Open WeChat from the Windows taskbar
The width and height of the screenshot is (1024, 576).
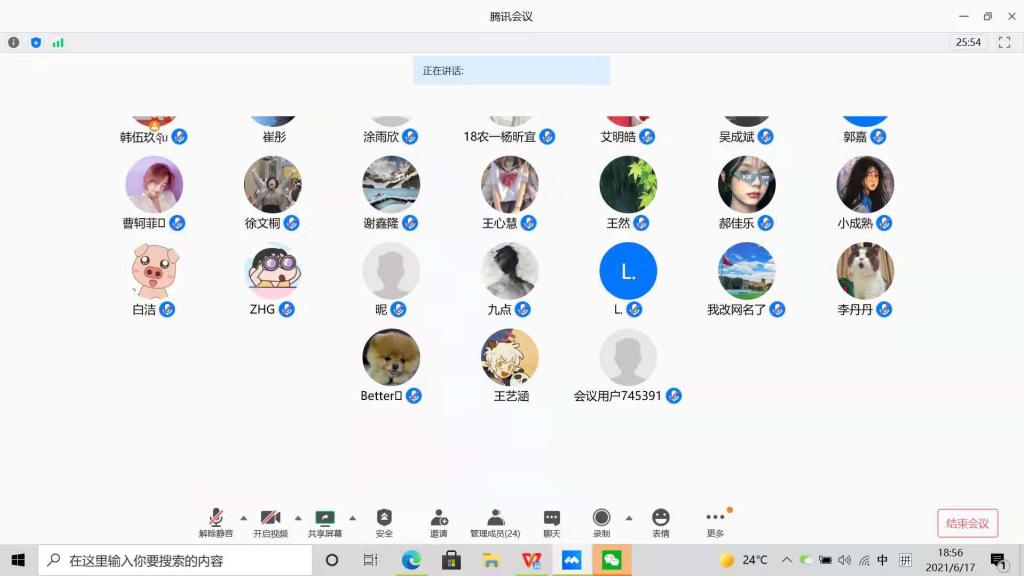pos(612,560)
